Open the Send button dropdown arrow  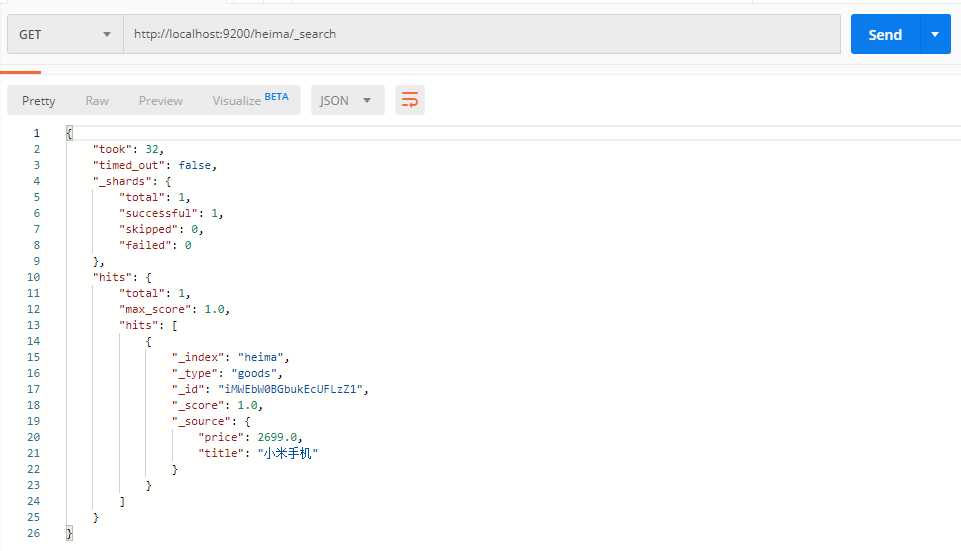(935, 34)
